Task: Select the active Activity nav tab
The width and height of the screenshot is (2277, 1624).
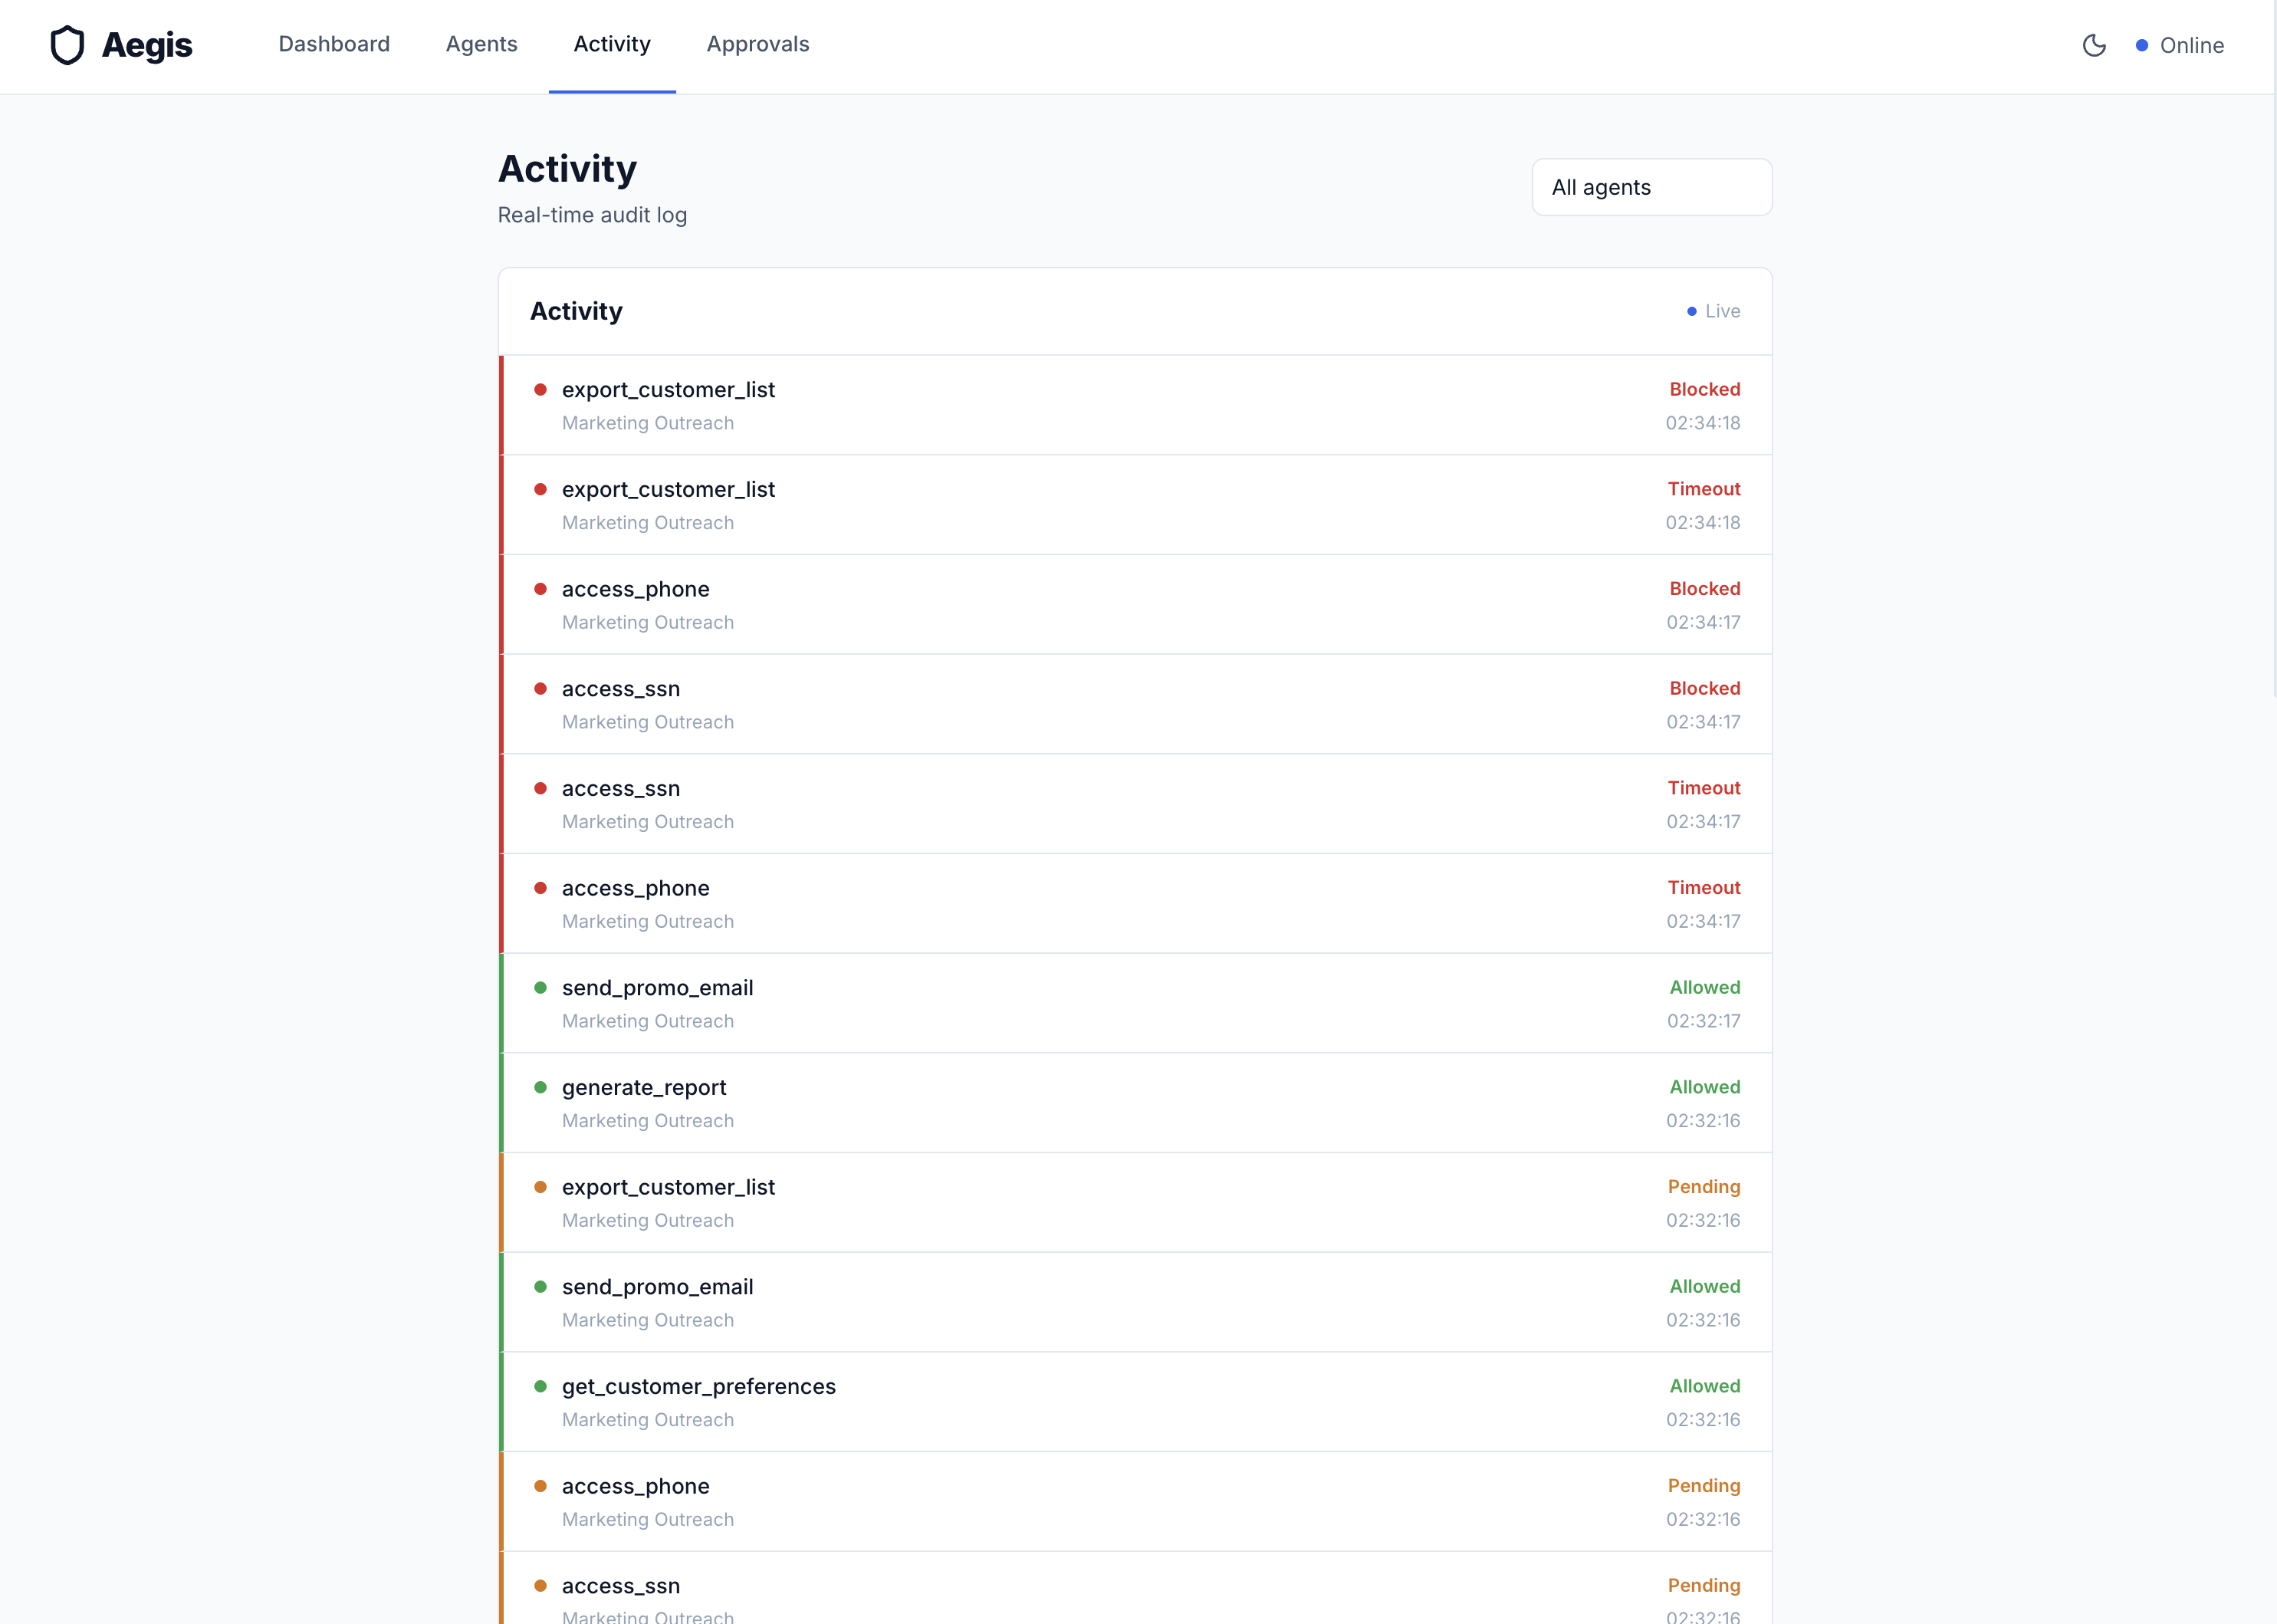Action: point(611,44)
